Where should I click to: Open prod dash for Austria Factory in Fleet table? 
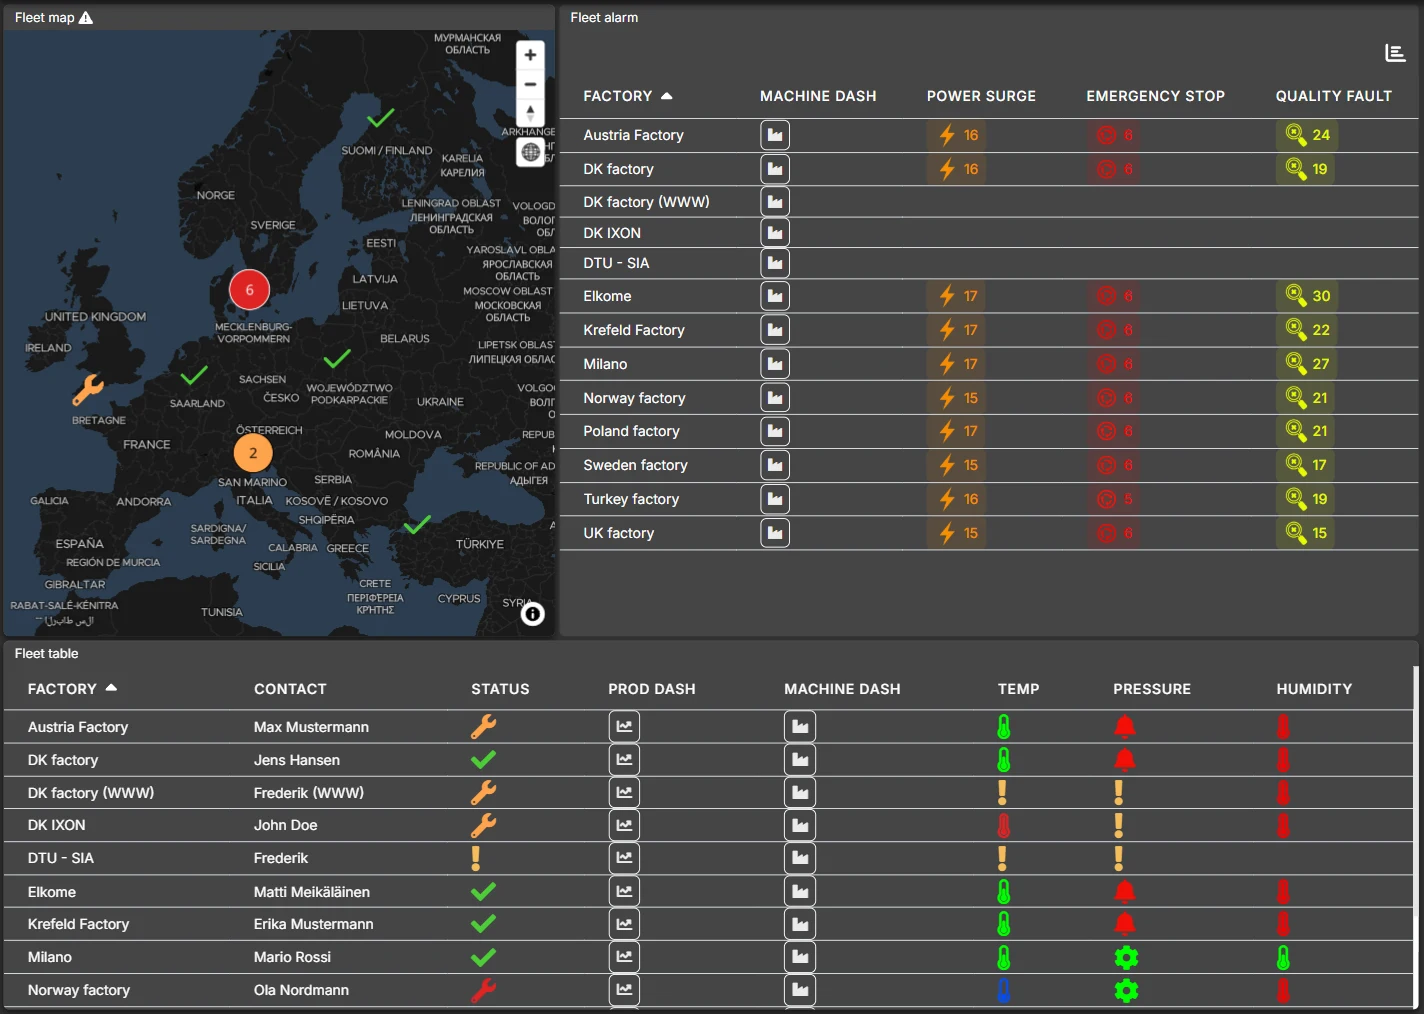(x=624, y=727)
